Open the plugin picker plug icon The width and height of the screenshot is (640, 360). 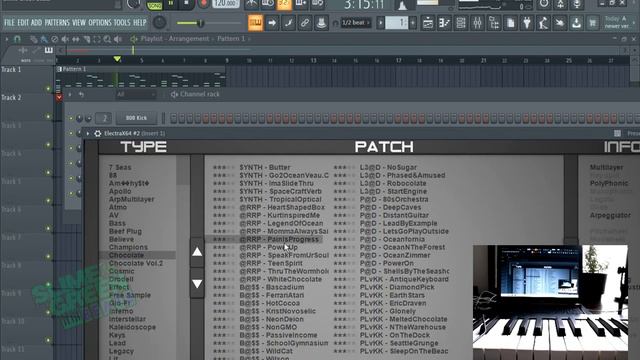click(527, 23)
